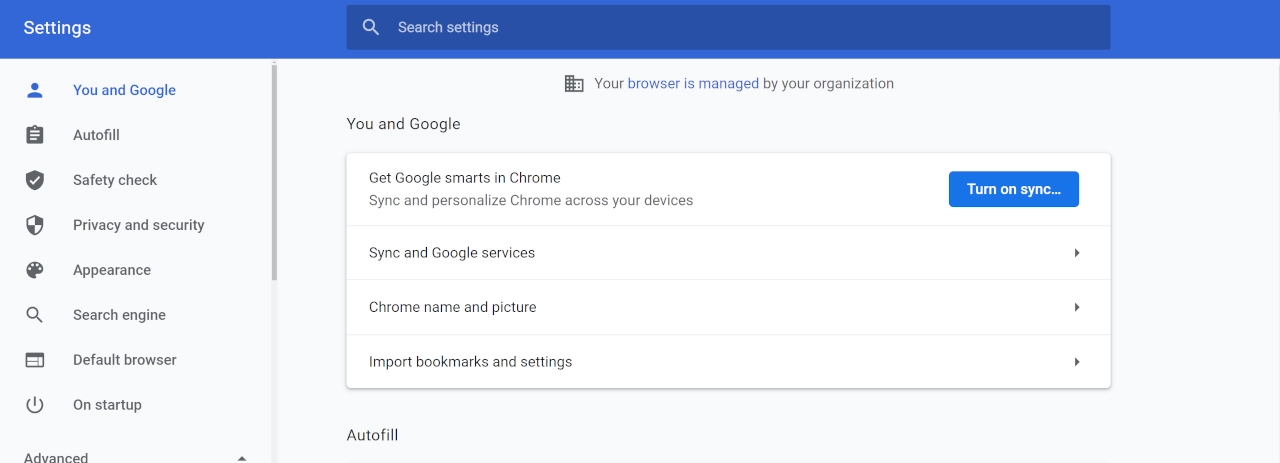Viewport: 1280px width, 463px height.
Task: Click the Privacy and security shield icon
Action: pyautogui.click(x=35, y=225)
